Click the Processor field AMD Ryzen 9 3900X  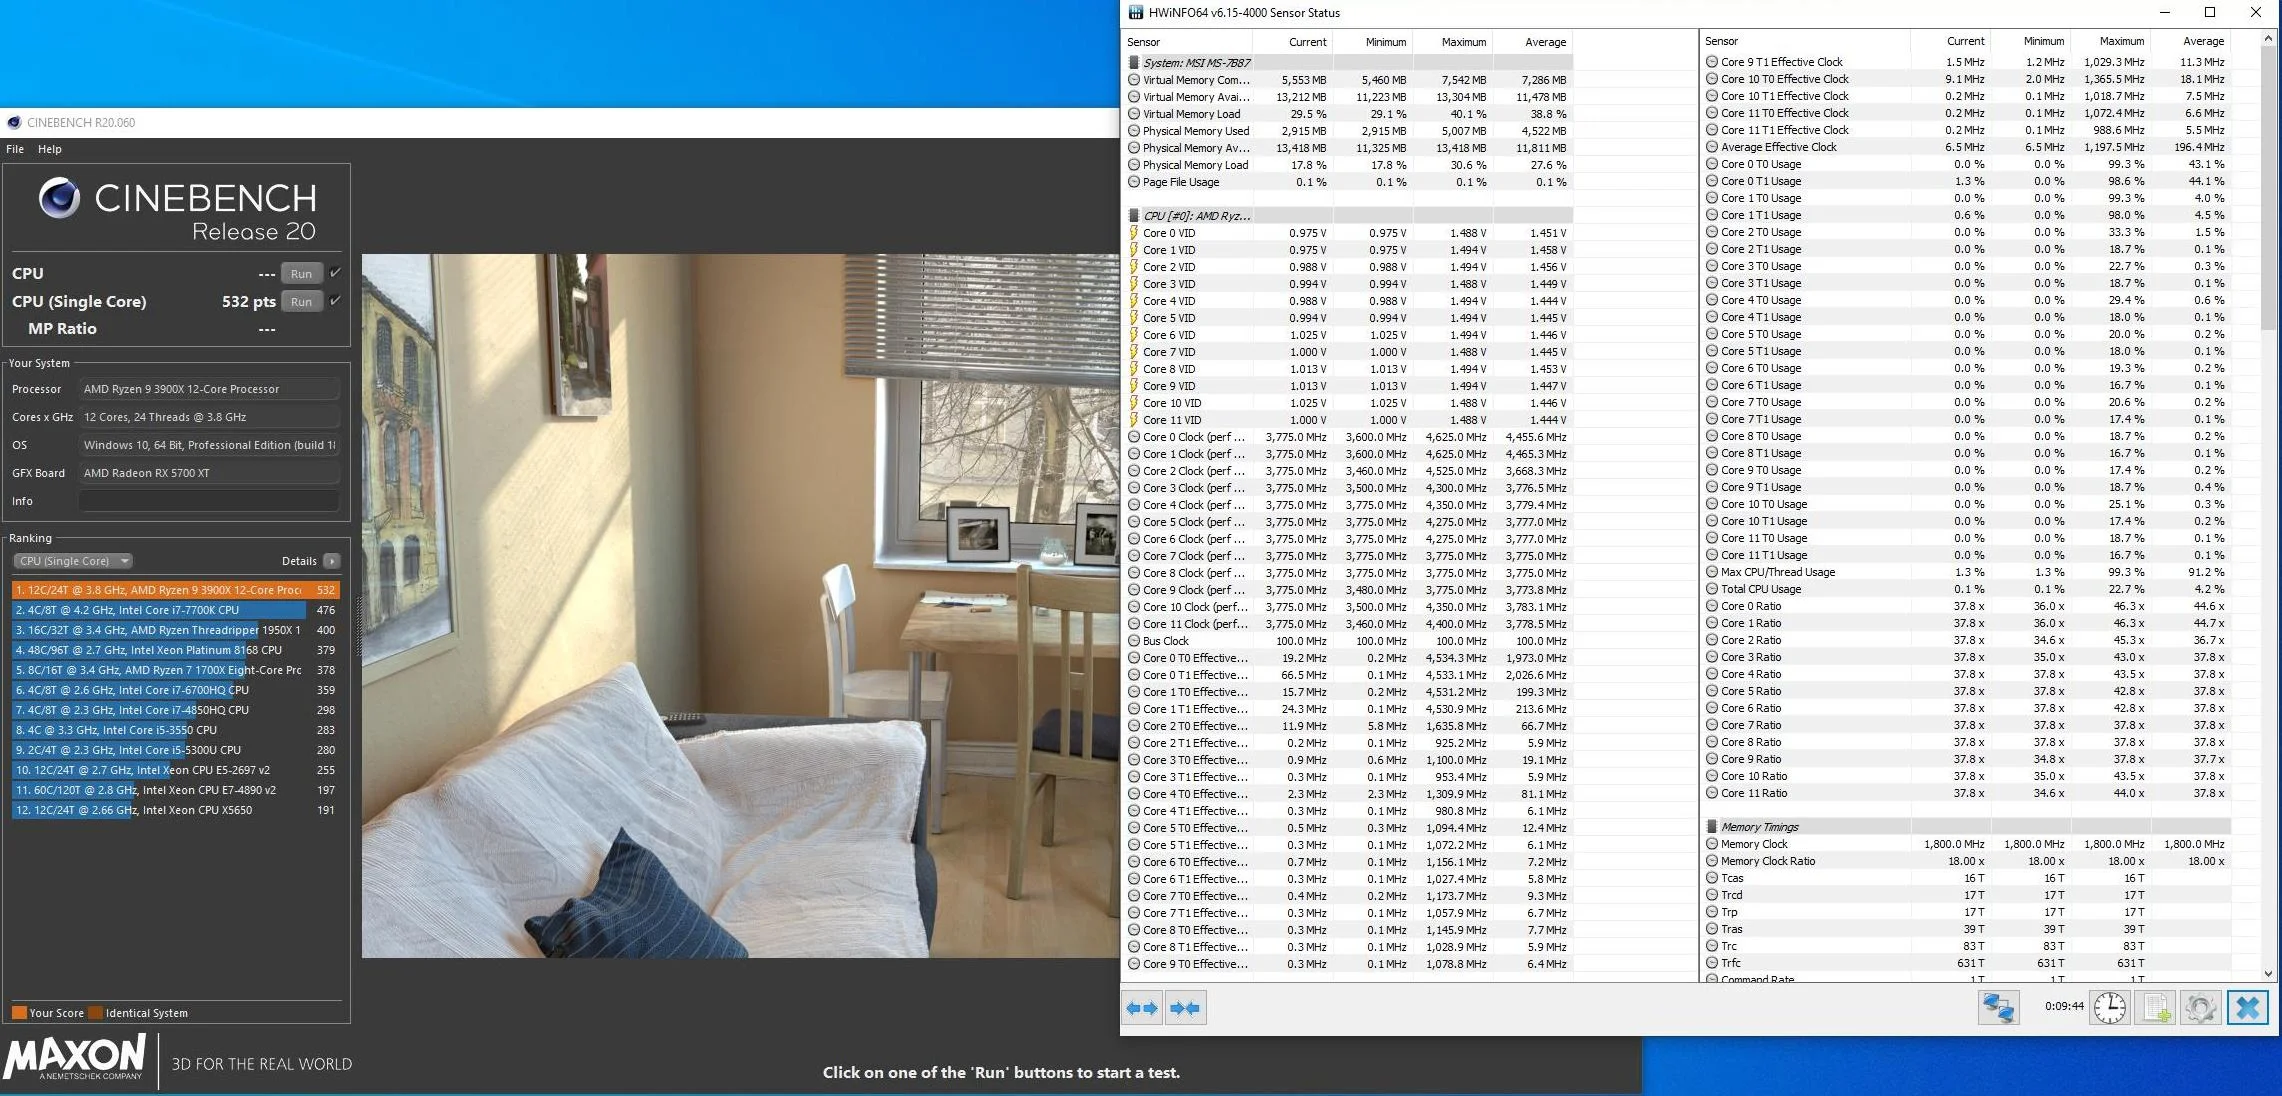(209, 389)
